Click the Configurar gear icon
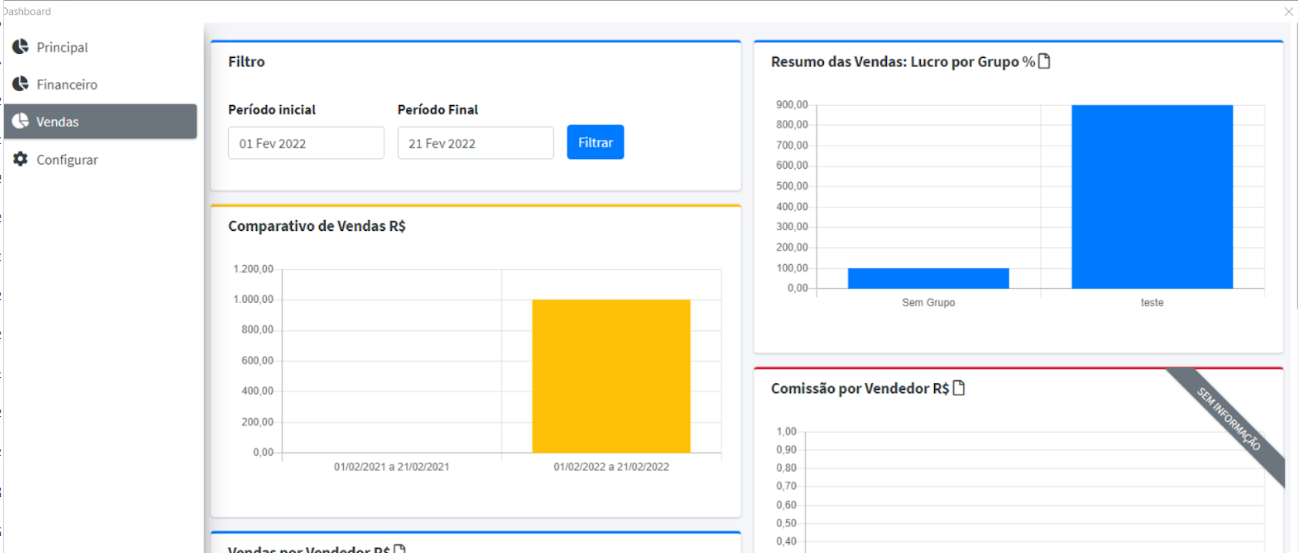Image resolution: width=1299 pixels, height=553 pixels. pyautogui.click(x=20, y=159)
